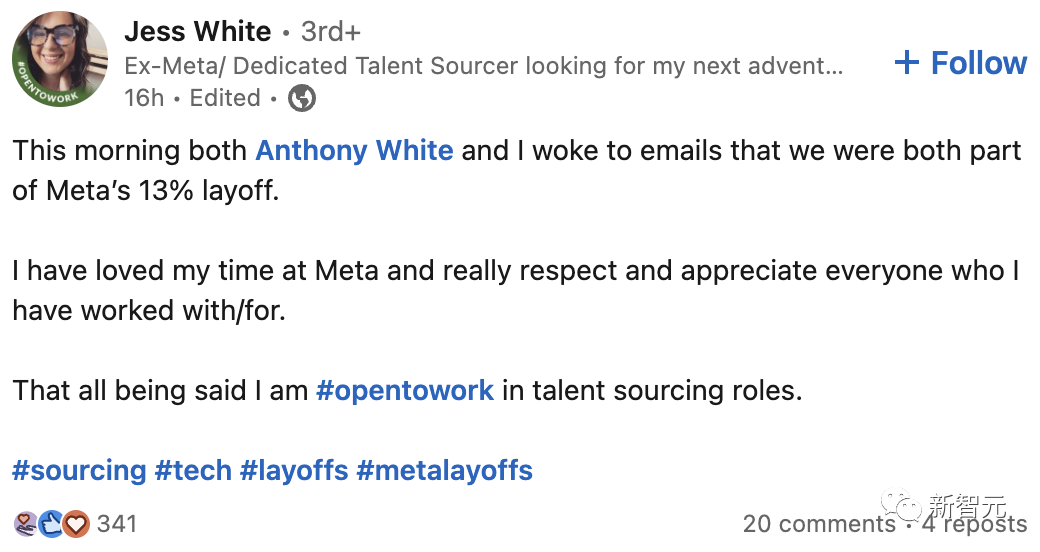
Task: Visit the #metalayoffs hashtag
Action: coord(444,470)
